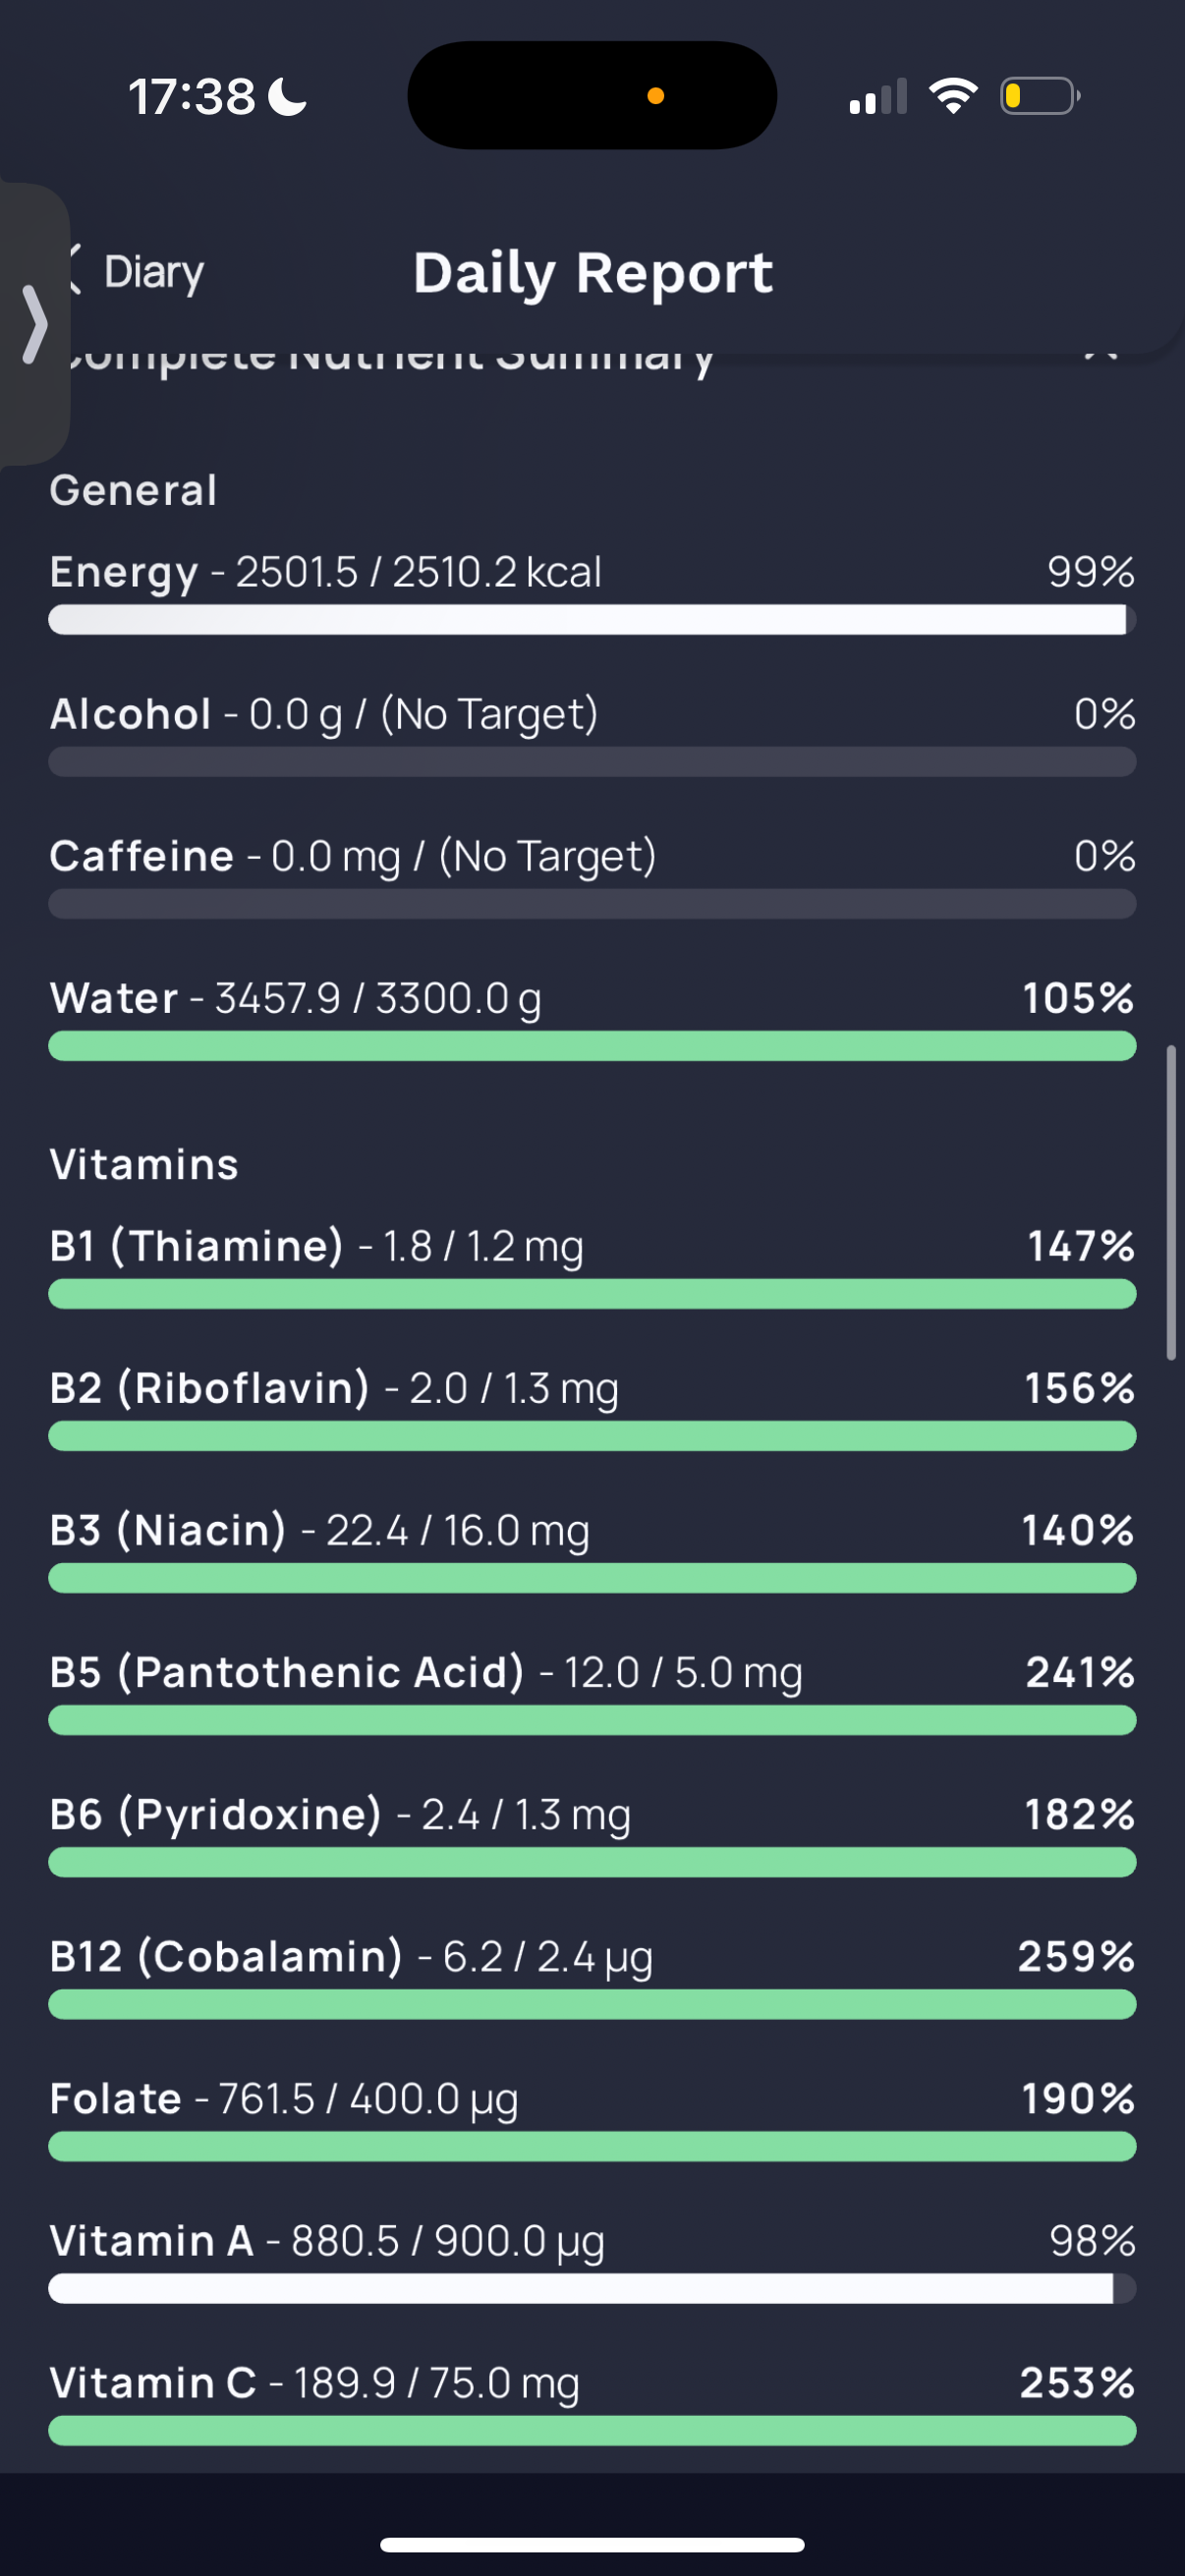Select the Caffeine nutrient row
Screen dimensions: 1185x2576
coord(592,875)
